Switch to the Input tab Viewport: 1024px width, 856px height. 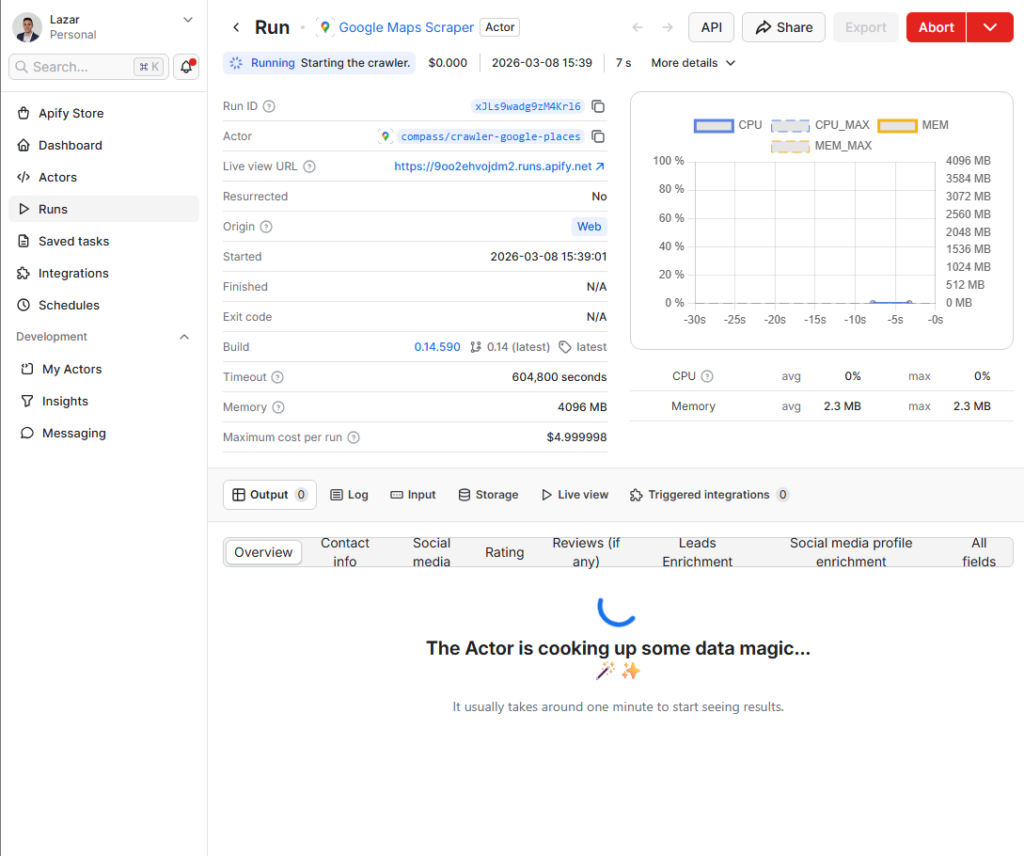pos(413,495)
